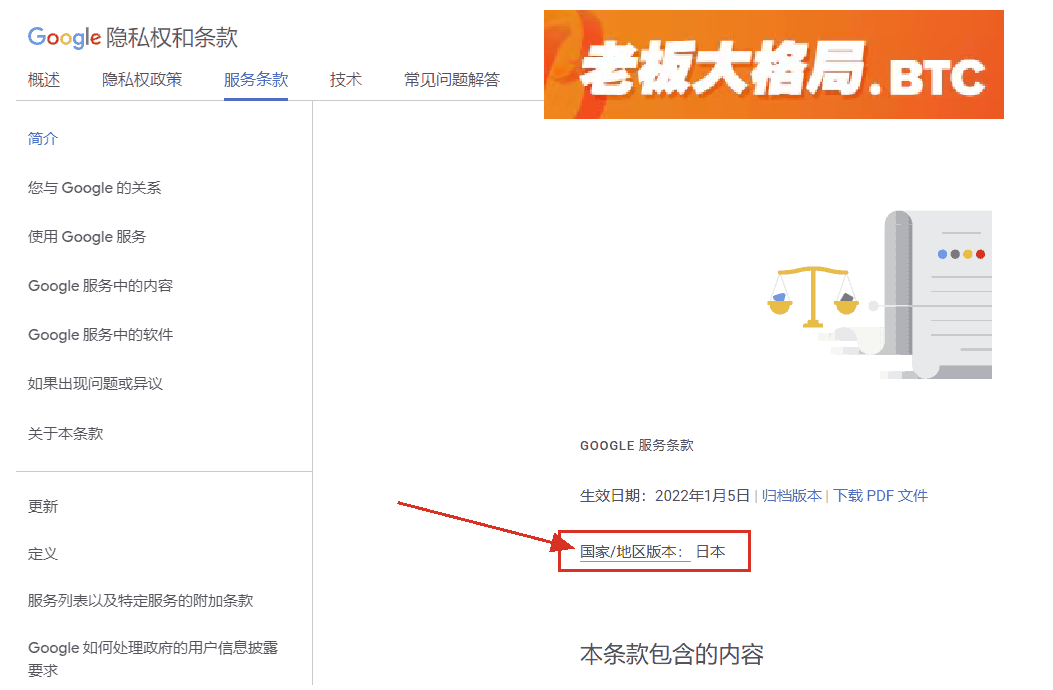The width and height of the screenshot is (1053, 690).
Task: Open Google 服务中的软件 sidebar item
Action: pos(100,335)
